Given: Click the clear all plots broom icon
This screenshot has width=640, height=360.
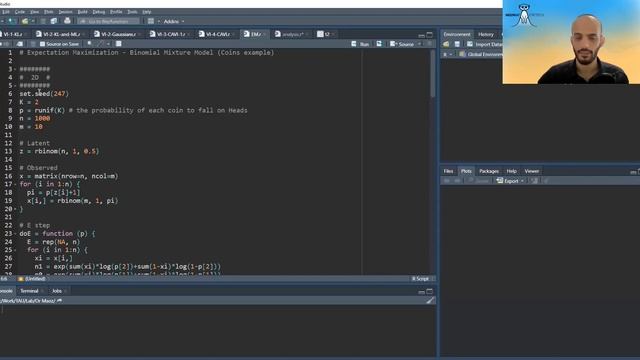Looking at the screenshot, I should [546, 181].
